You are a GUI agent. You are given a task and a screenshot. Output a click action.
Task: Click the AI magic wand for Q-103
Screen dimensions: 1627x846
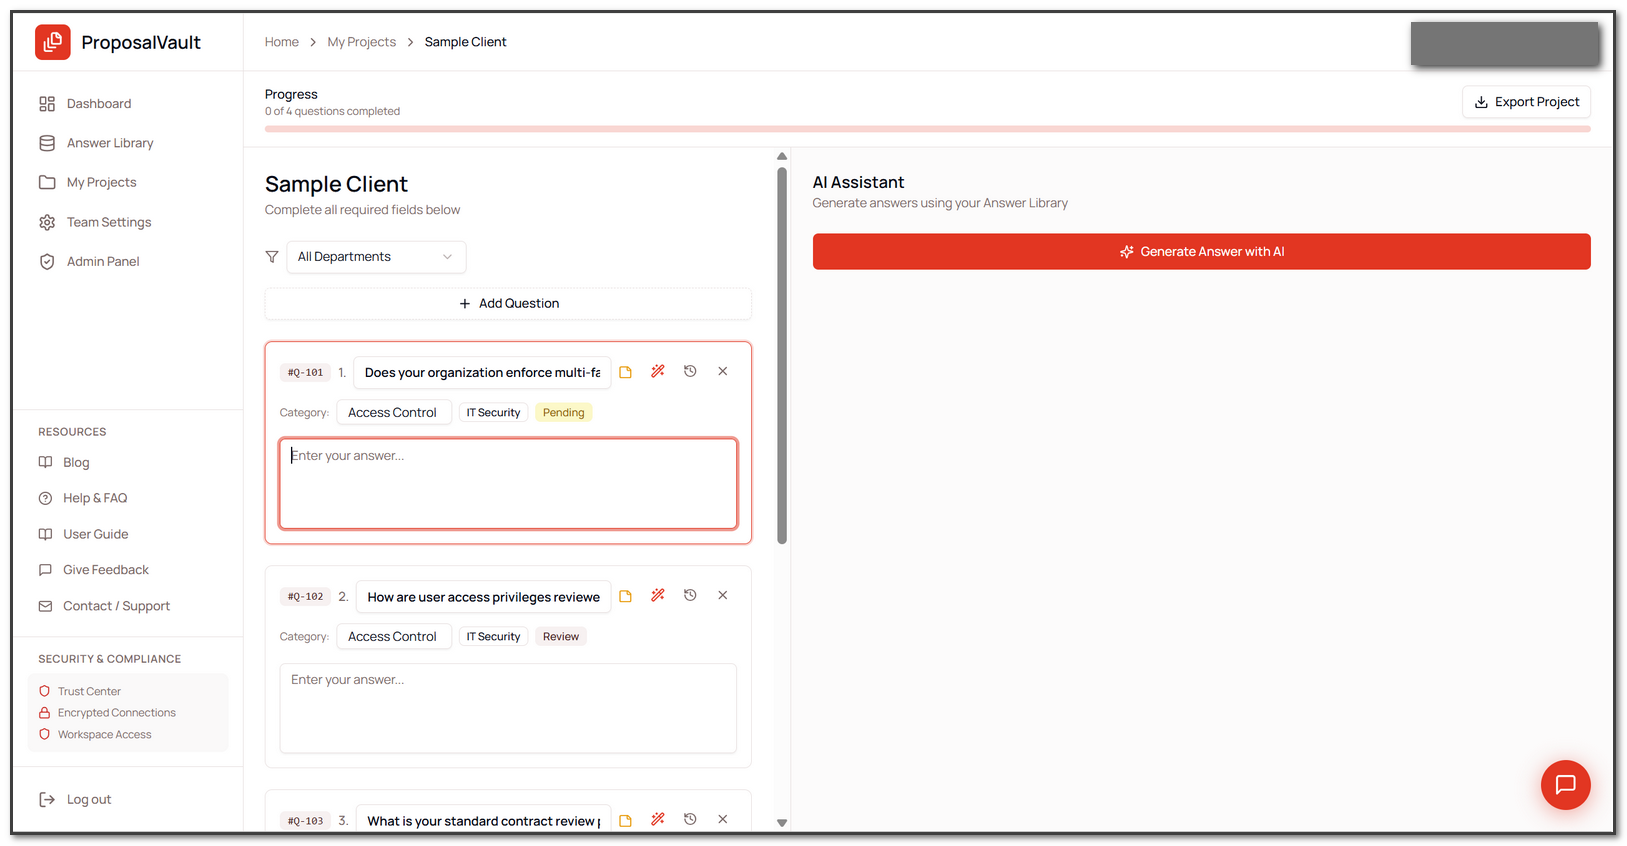point(658,819)
